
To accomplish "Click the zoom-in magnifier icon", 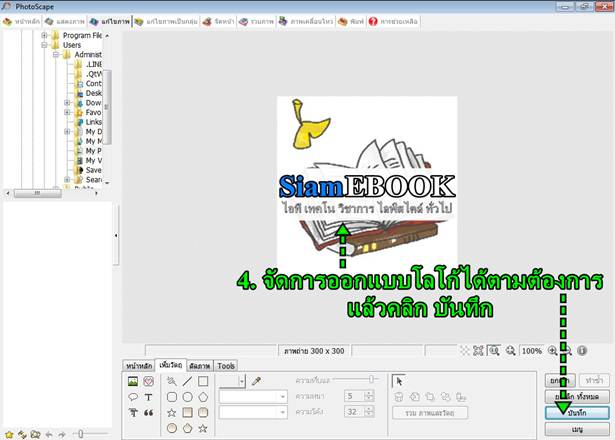I will pyautogui.click(x=553, y=351).
